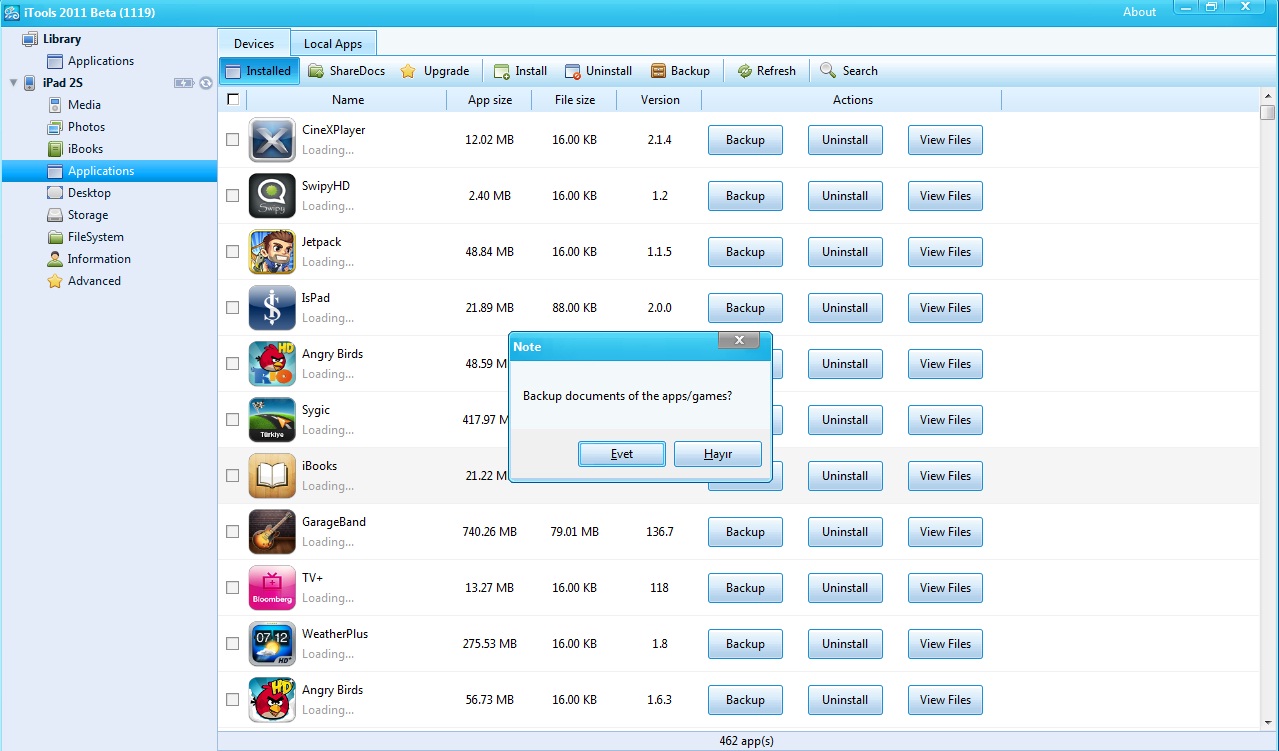Check the IsPad row checkbox
The width and height of the screenshot is (1279, 751).
tap(232, 308)
